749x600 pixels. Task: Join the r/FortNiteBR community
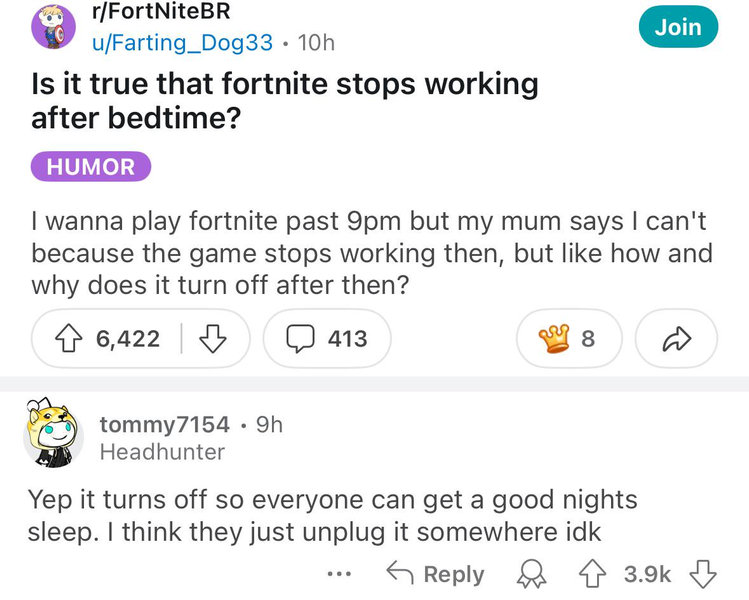point(678,27)
